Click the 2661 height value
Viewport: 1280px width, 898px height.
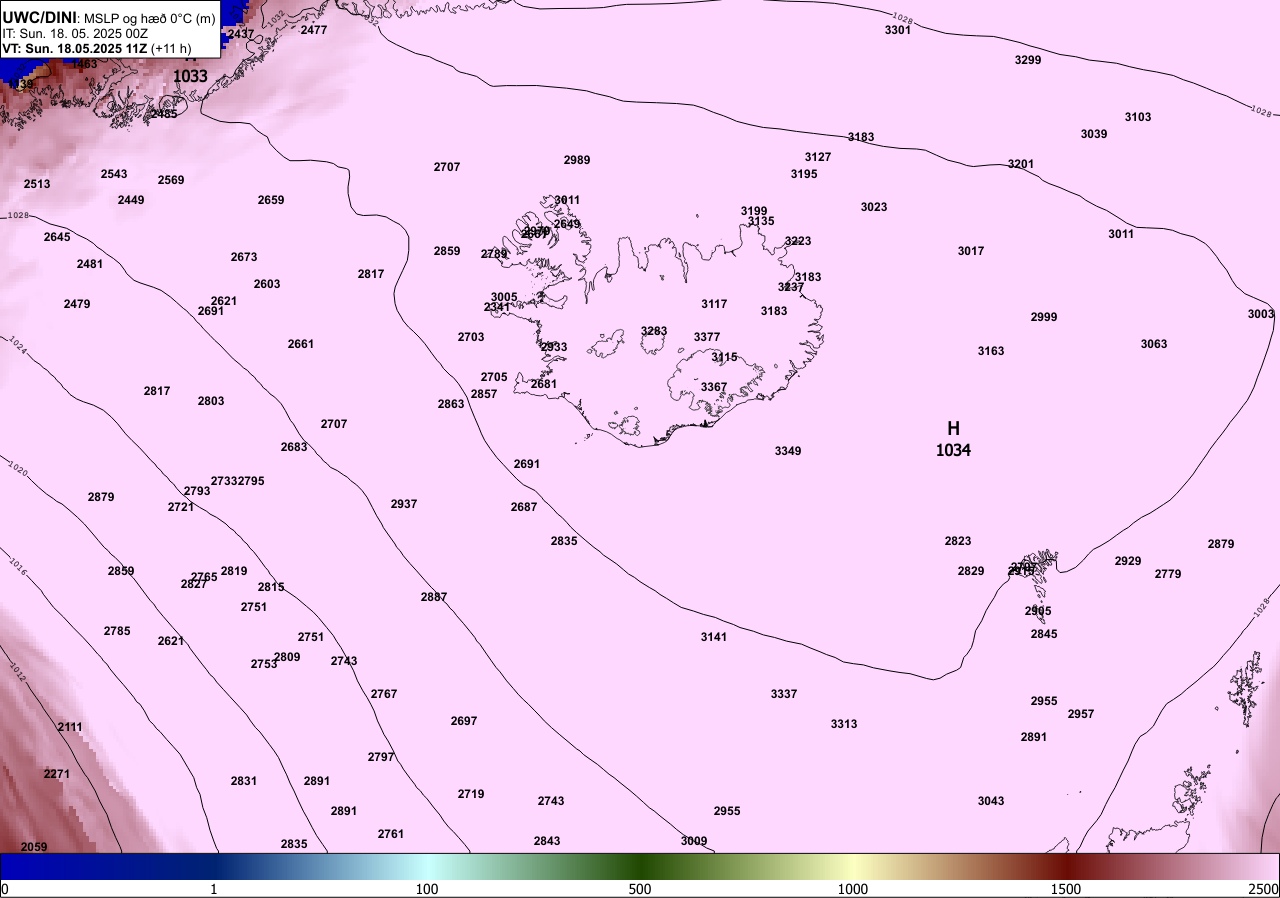[x=301, y=344]
